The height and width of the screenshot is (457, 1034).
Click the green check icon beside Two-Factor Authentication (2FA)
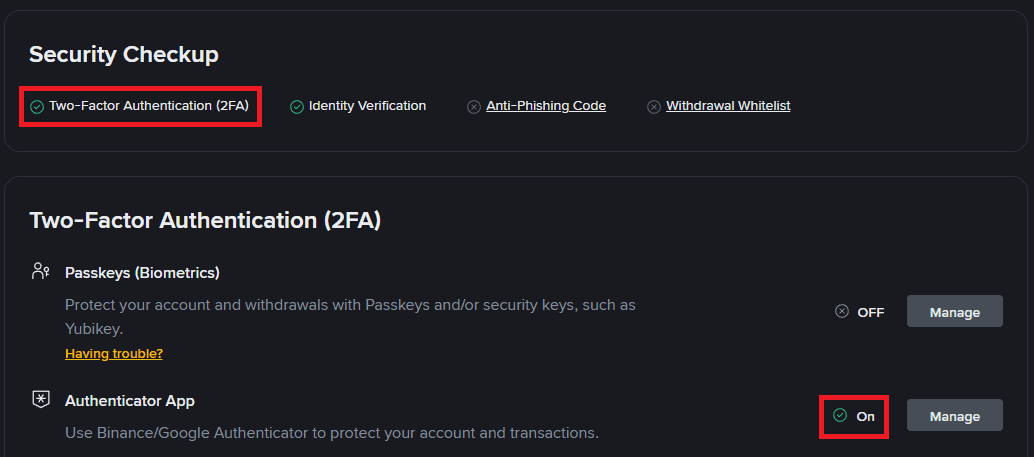pos(37,106)
